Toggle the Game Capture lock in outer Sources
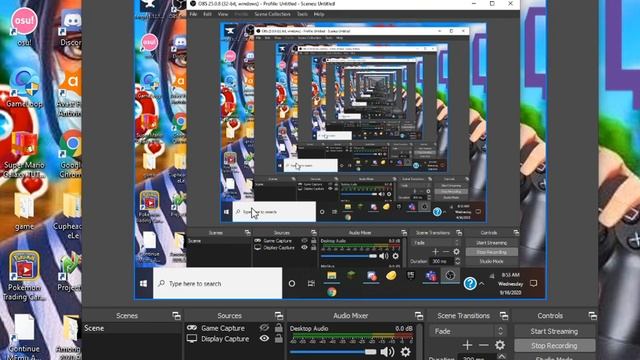The width and height of the screenshot is (640, 360). (x=278, y=327)
